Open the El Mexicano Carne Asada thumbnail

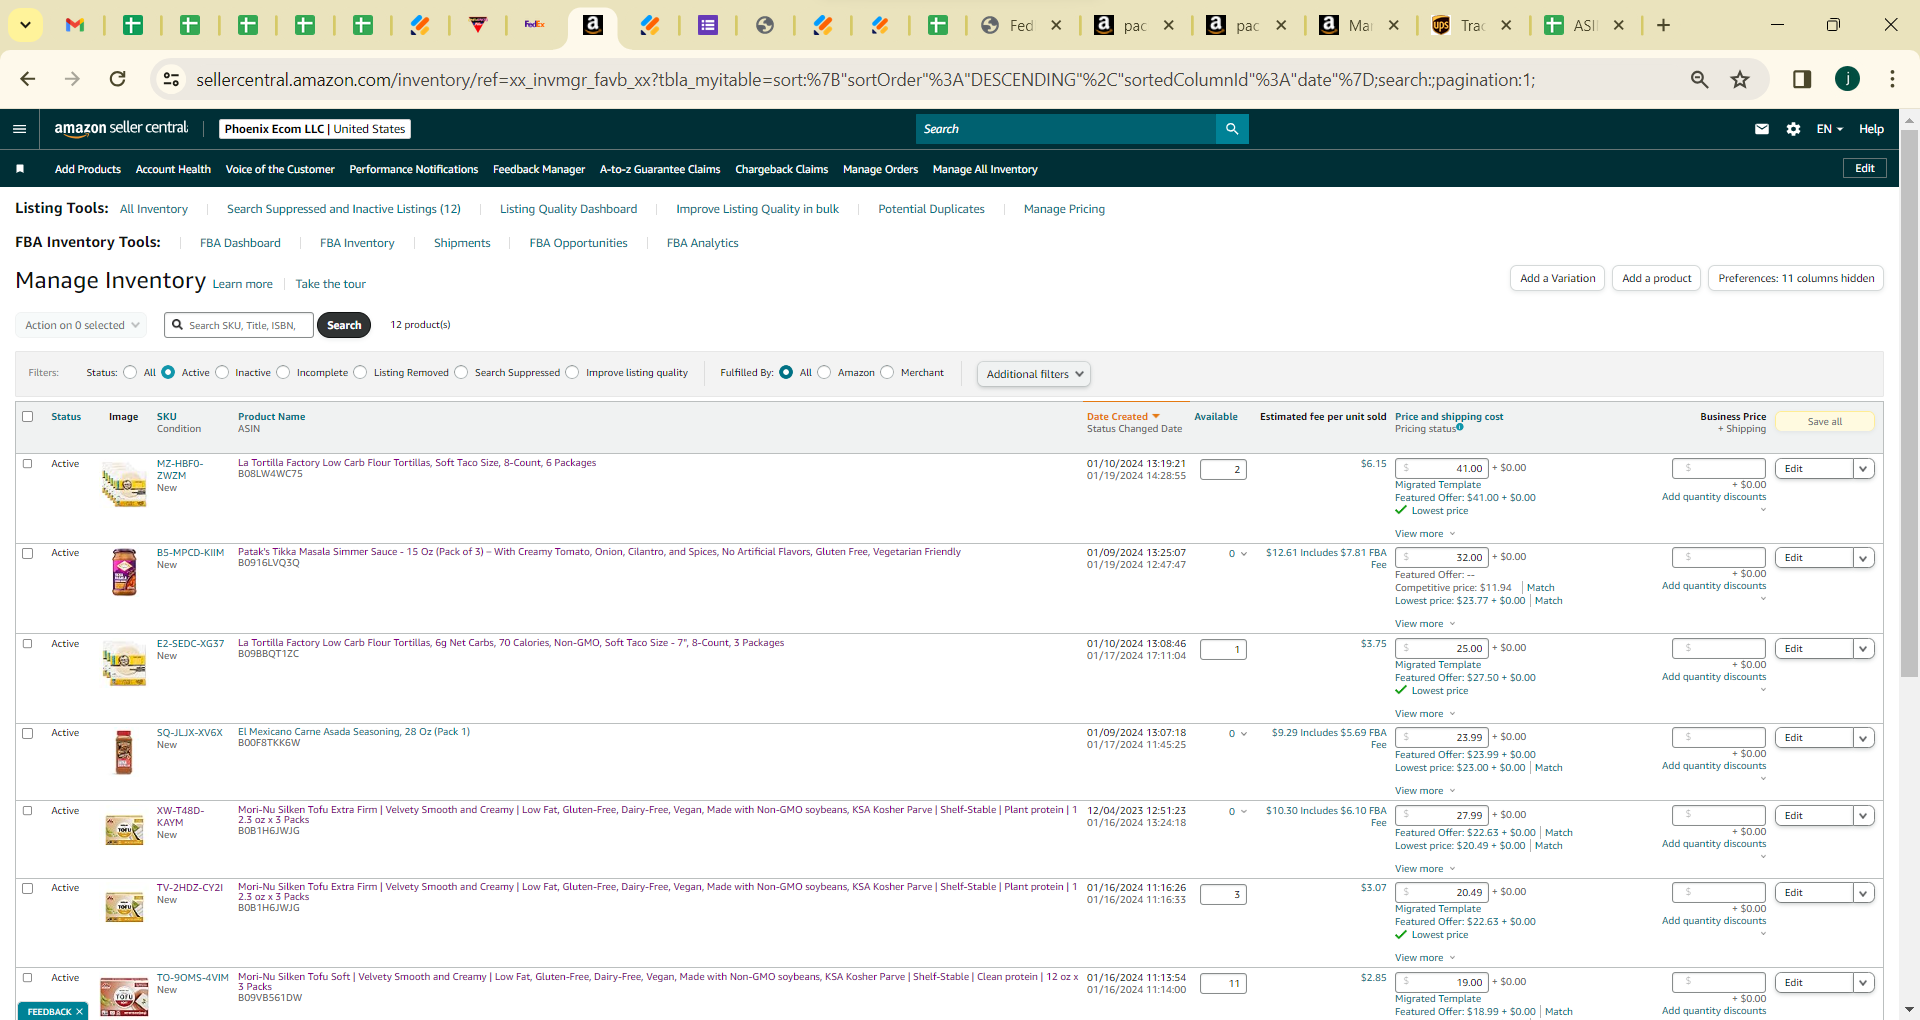pyautogui.click(x=124, y=752)
